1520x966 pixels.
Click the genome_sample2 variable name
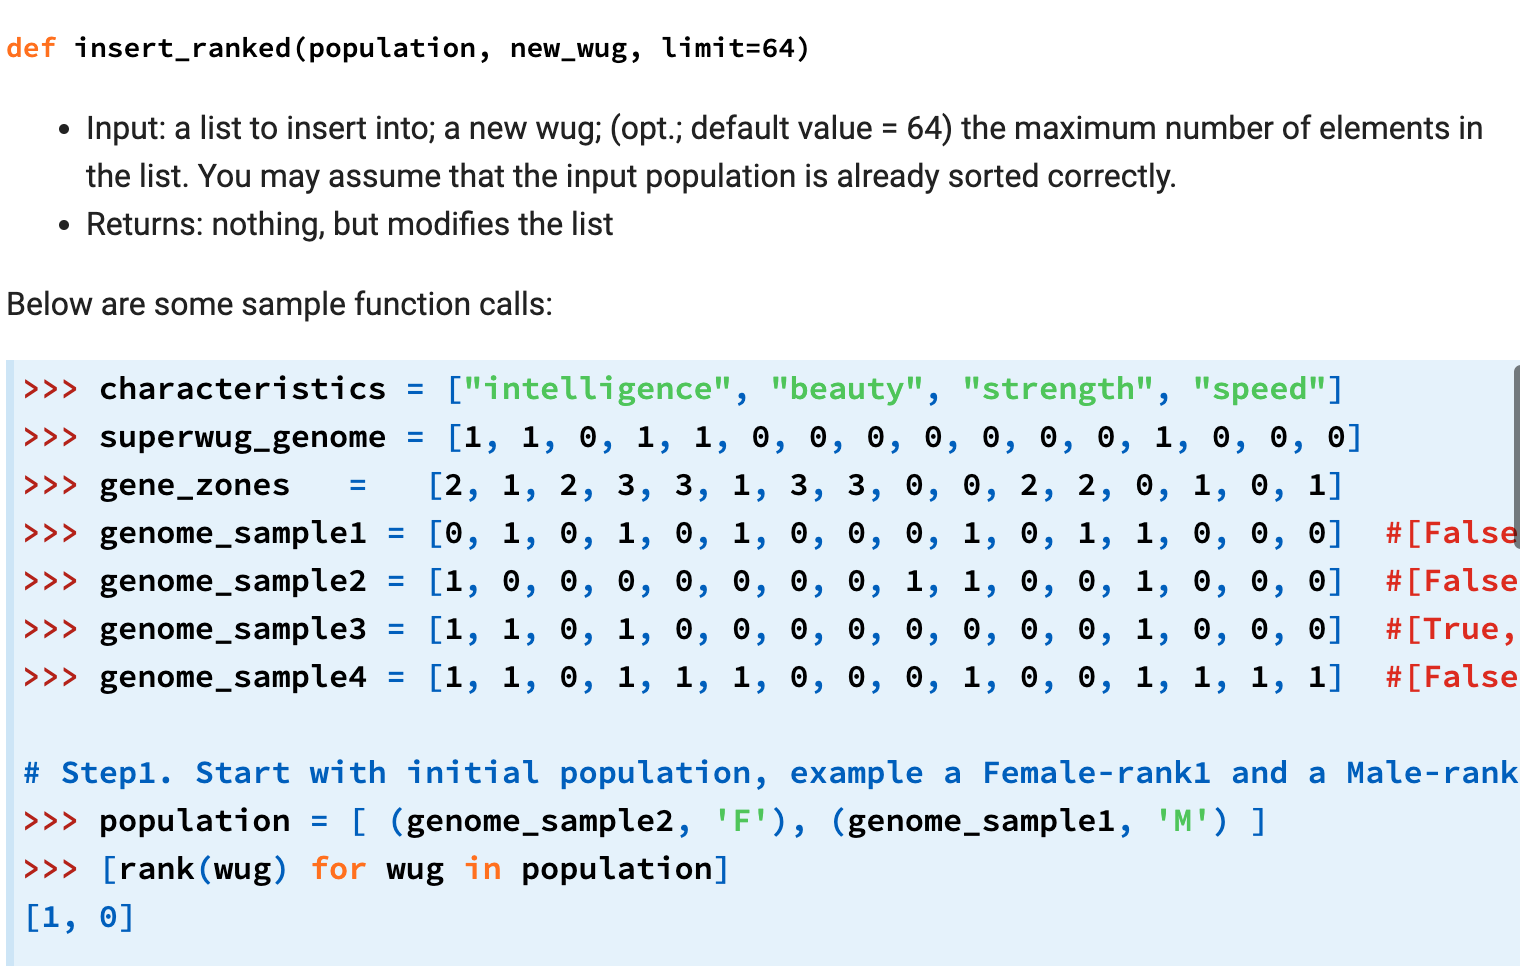click(x=232, y=581)
